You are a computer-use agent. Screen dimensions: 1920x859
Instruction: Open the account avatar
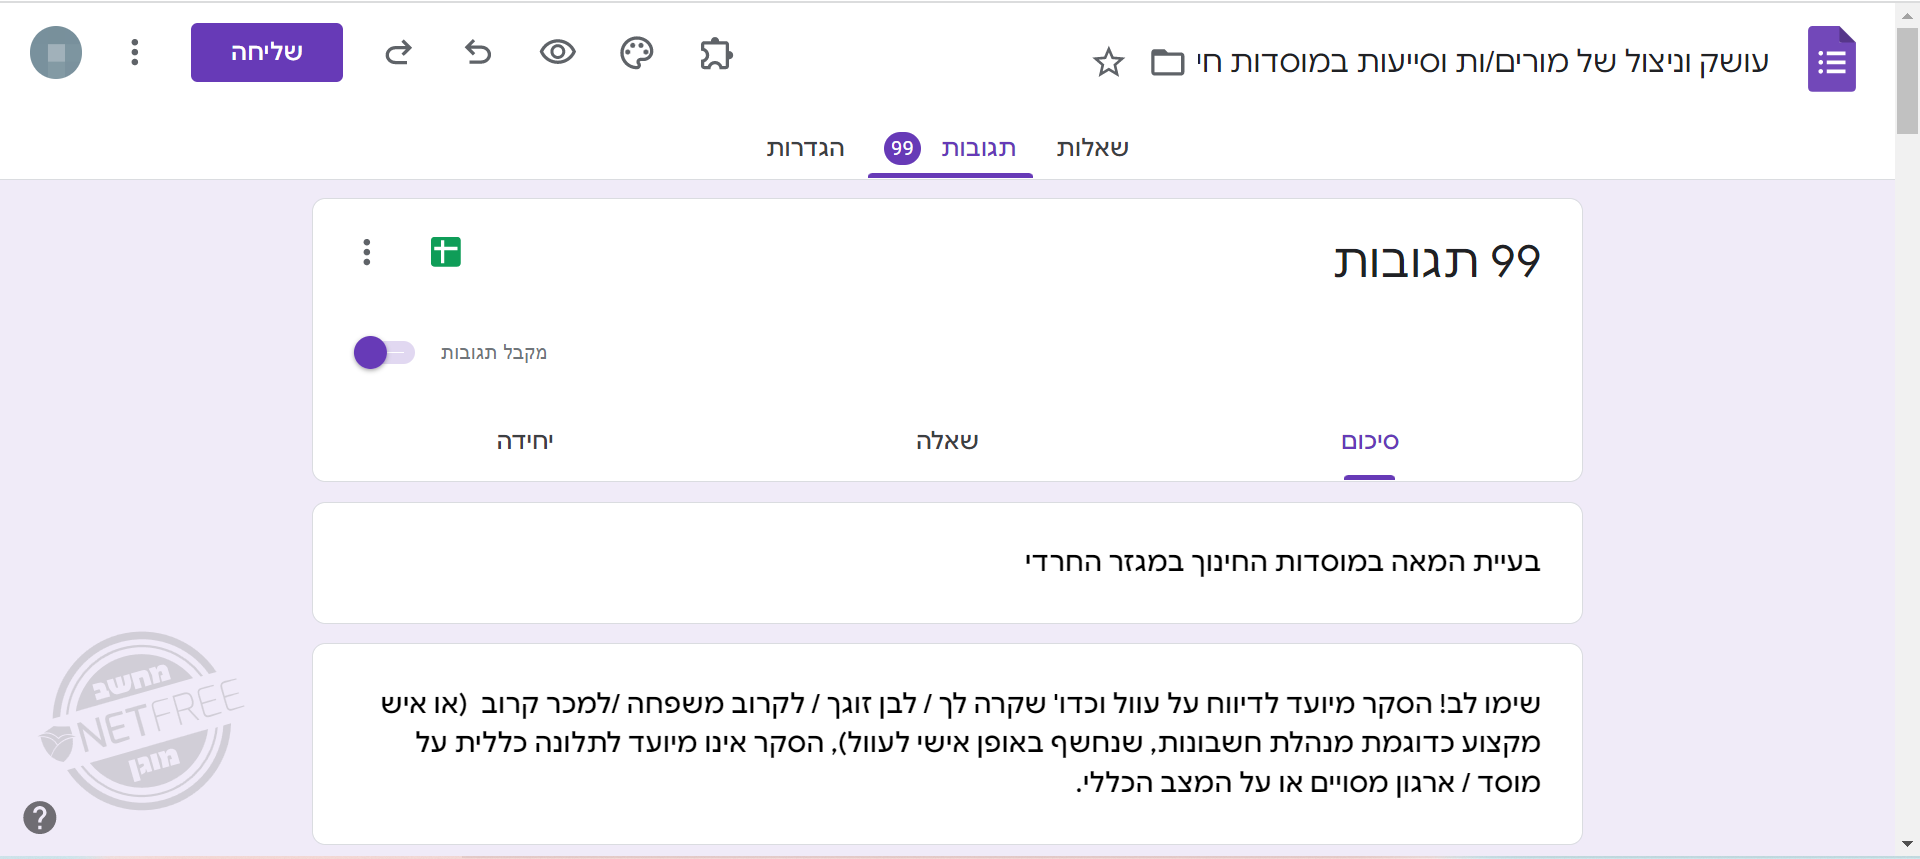[x=56, y=52]
